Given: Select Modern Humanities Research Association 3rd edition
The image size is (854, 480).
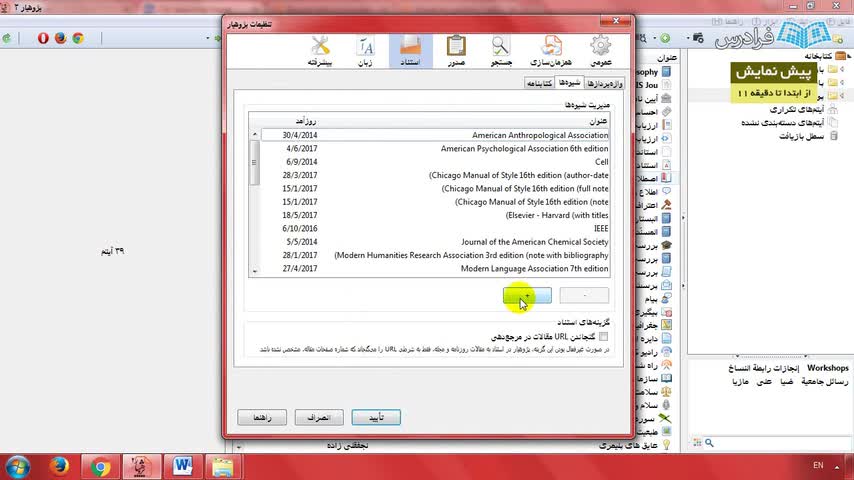Looking at the screenshot, I should pyautogui.click(x=435, y=255).
